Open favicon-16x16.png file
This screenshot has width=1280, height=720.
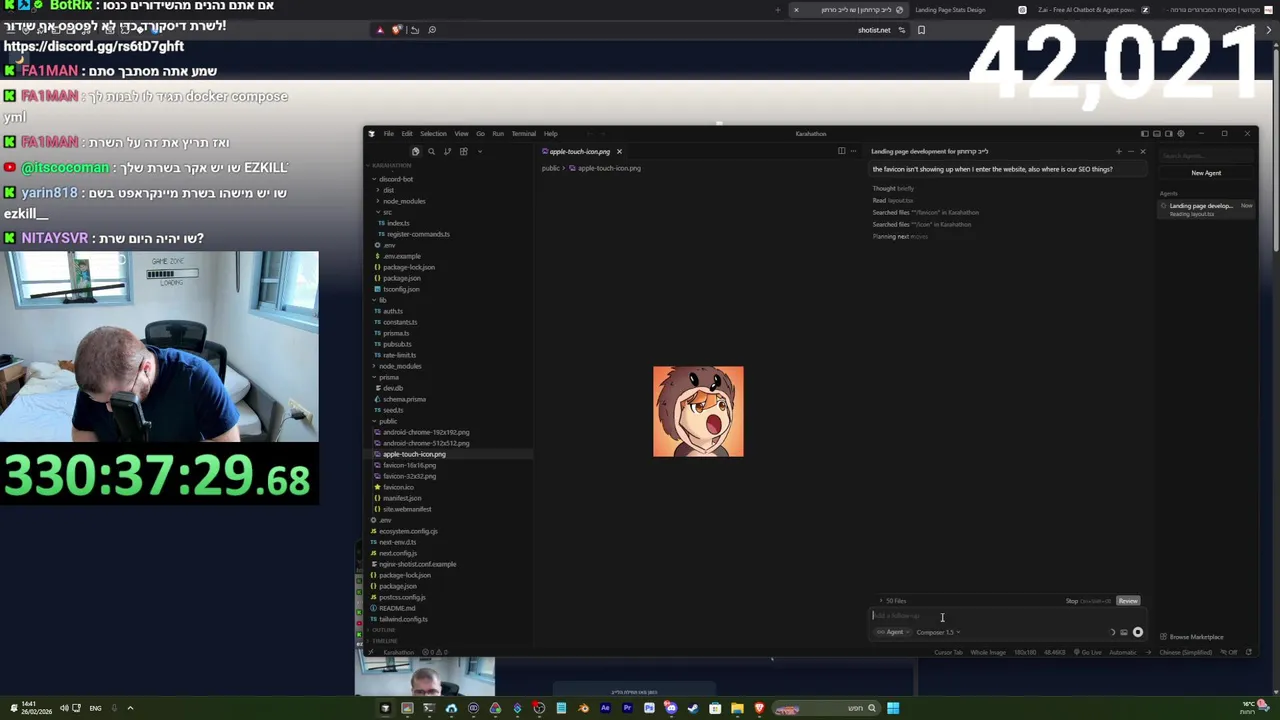click(409, 465)
